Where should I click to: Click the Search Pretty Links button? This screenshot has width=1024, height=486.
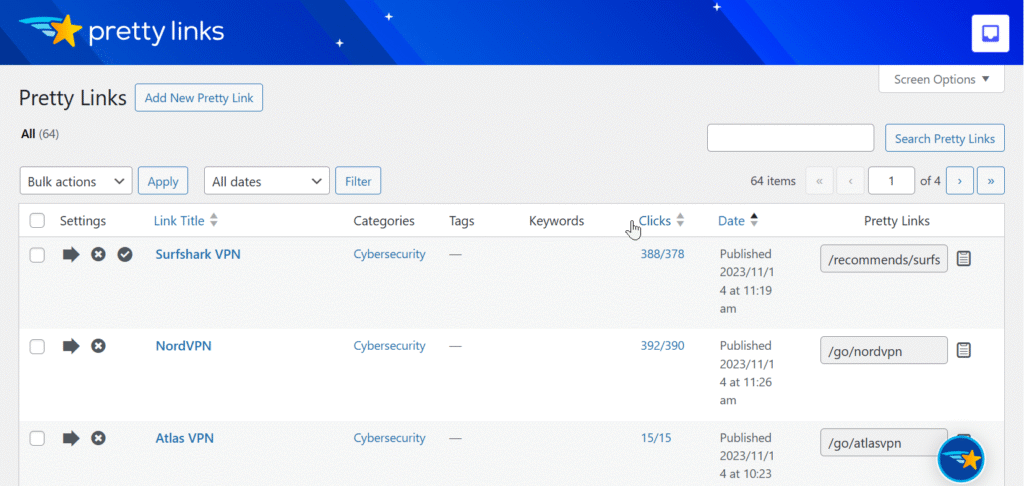click(x=944, y=138)
